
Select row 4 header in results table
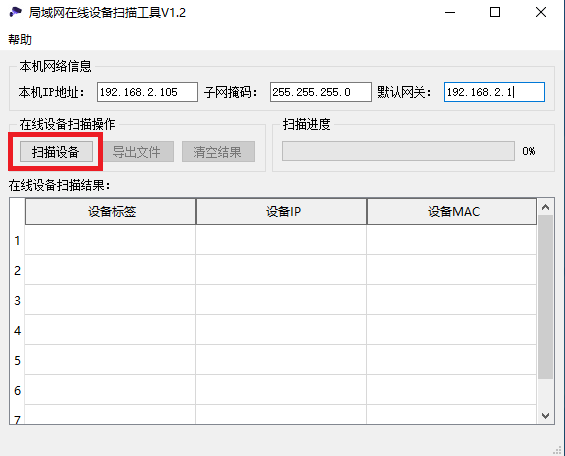tap(17, 330)
